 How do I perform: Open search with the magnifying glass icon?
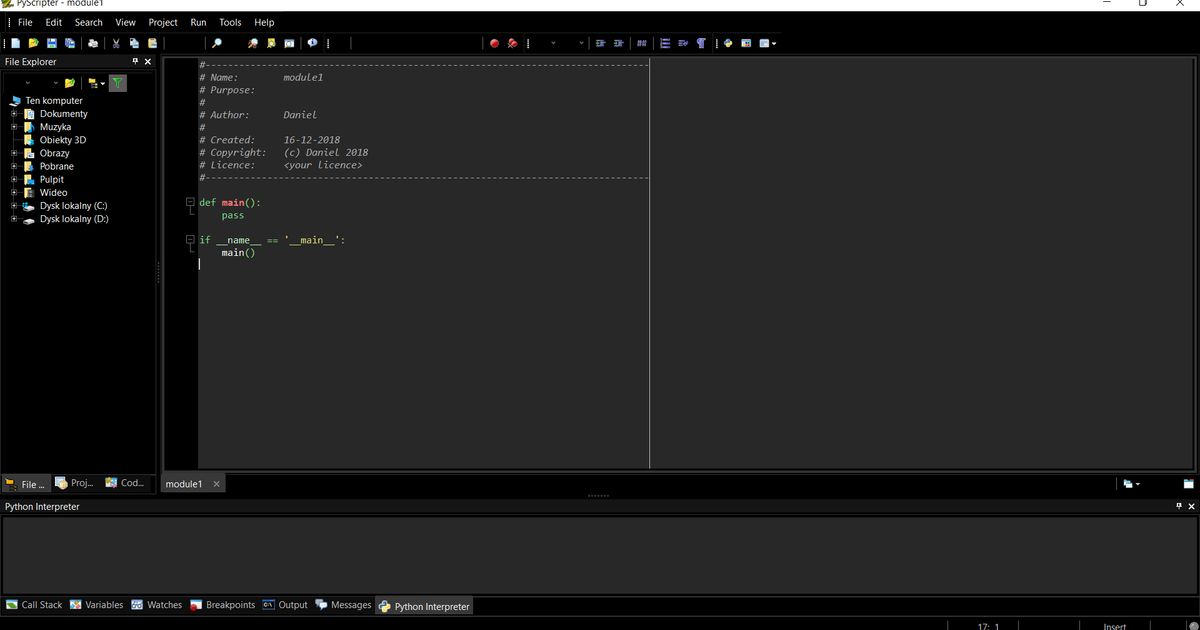pos(216,43)
